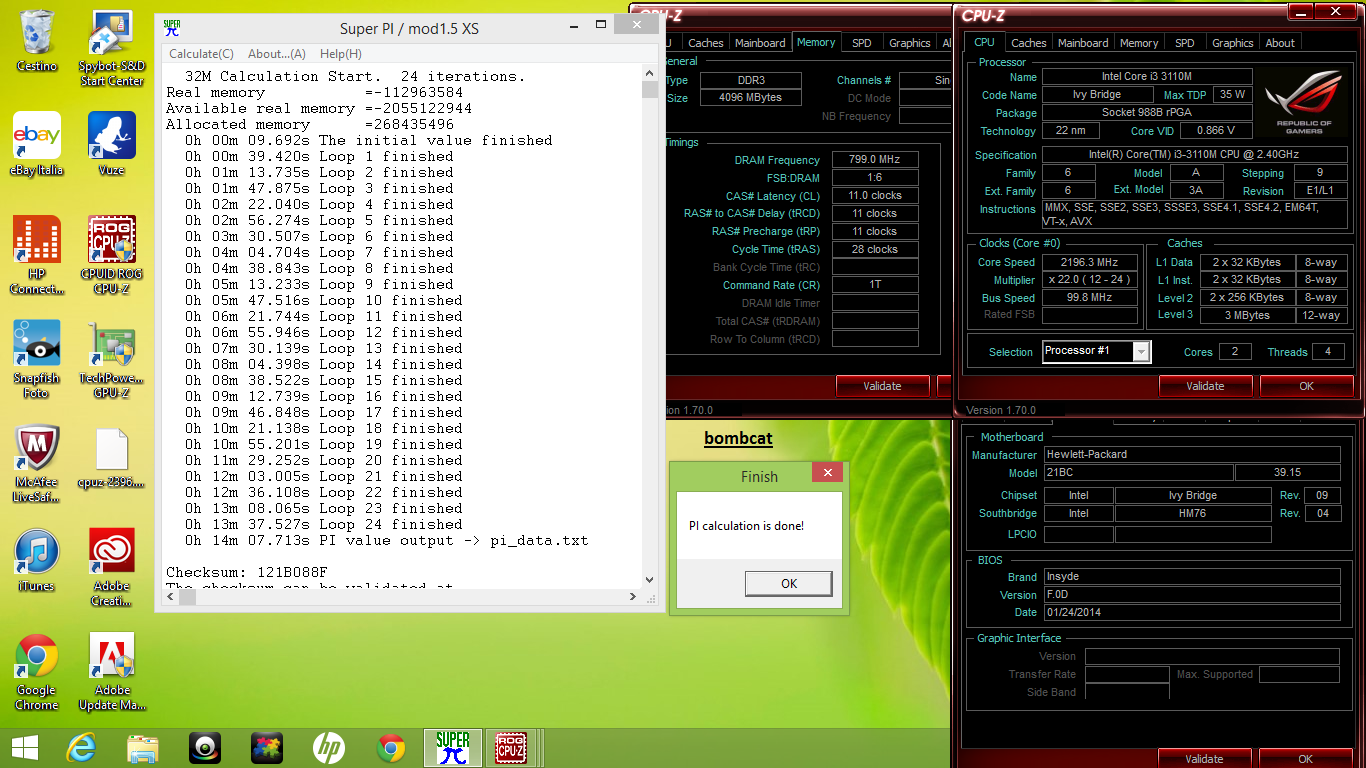1366x768 pixels.
Task: Switch to Mainboard tab in front CPU-Z window
Action: pos(1083,43)
